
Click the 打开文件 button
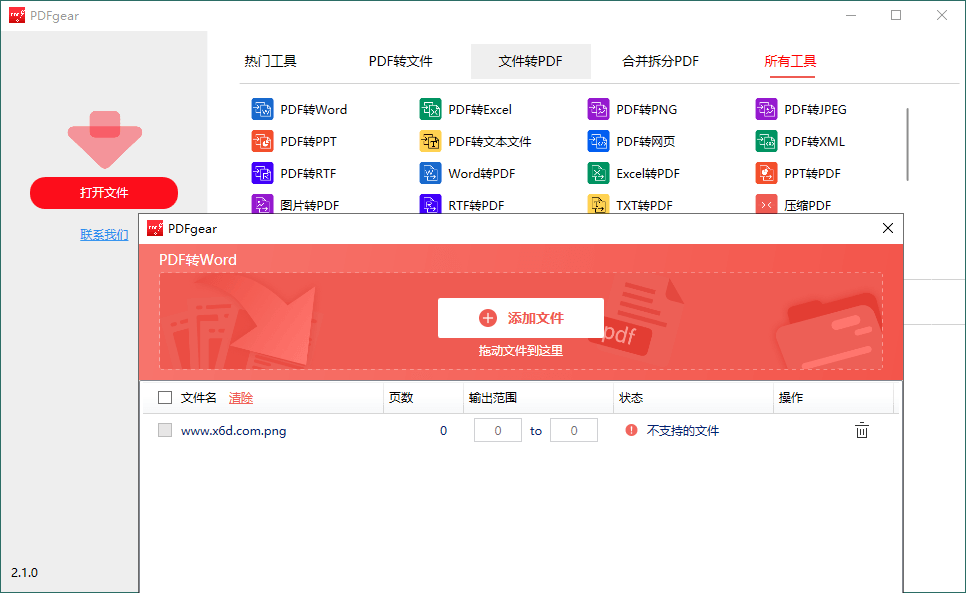104,193
